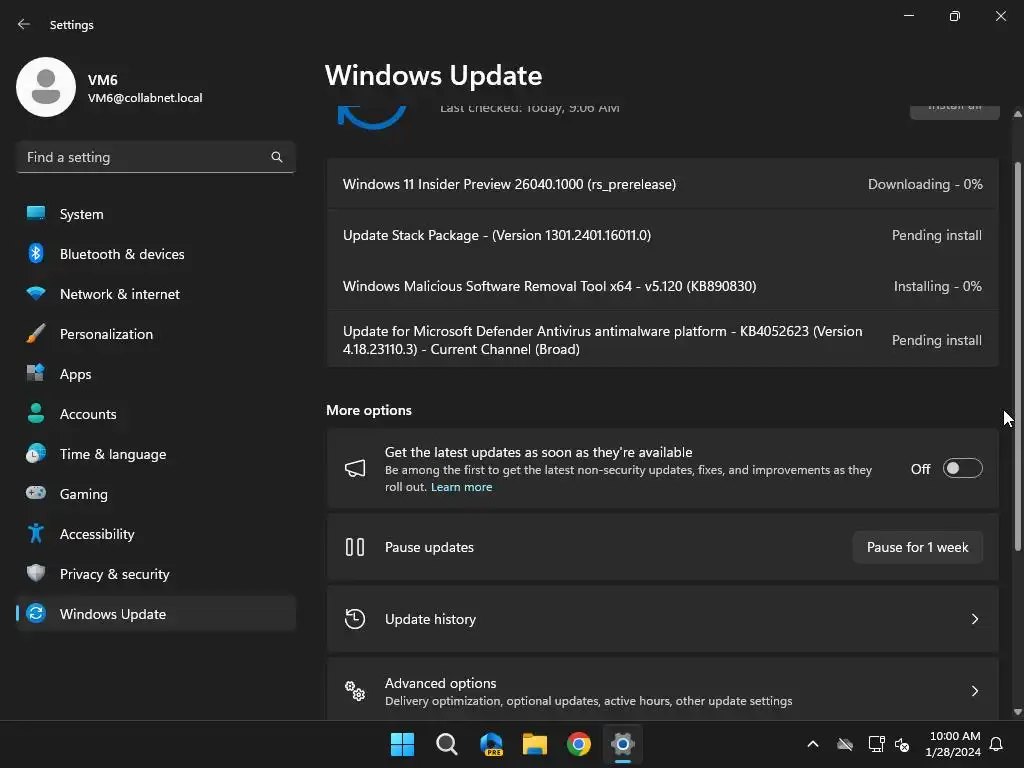The width and height of the screenshot is (1024, 768).
Task: Click the More options heading
Action: point(369,410)
